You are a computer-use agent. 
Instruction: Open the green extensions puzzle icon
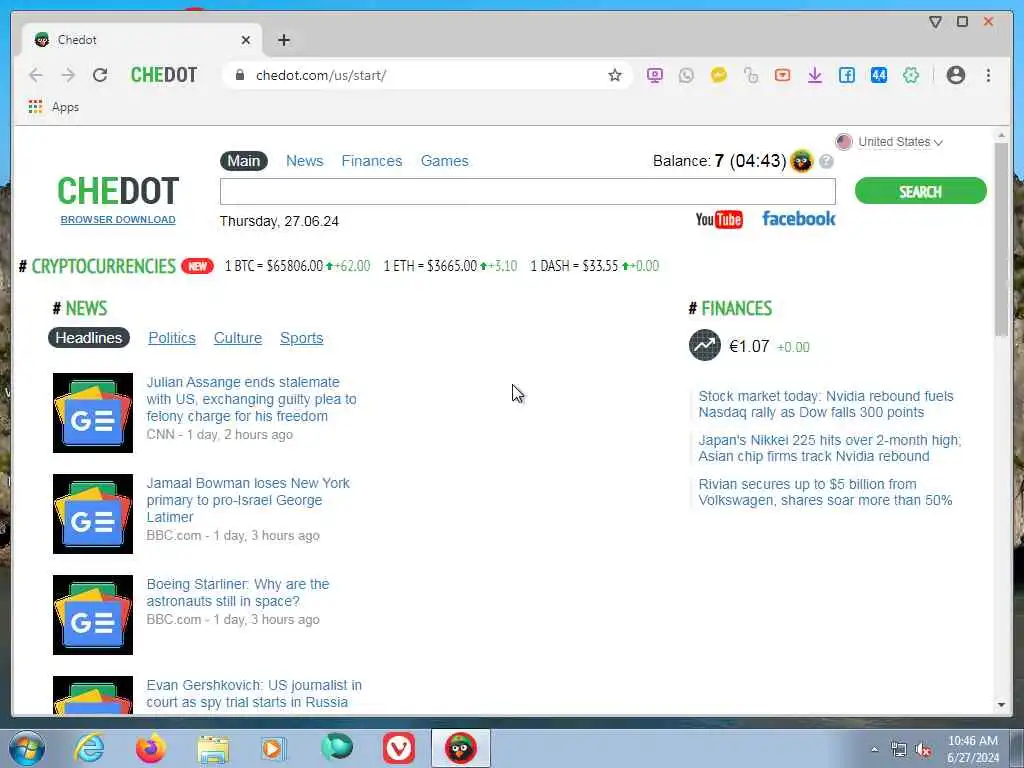[x=910, y=75]
